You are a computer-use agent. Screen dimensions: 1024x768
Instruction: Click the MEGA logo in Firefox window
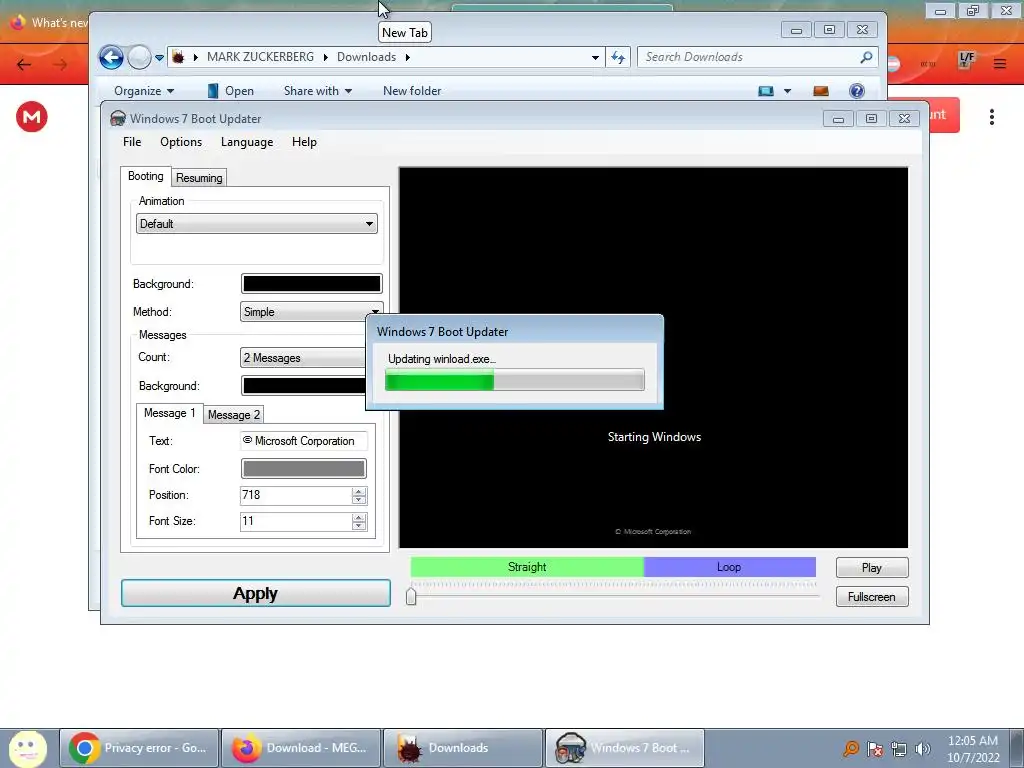31,117
